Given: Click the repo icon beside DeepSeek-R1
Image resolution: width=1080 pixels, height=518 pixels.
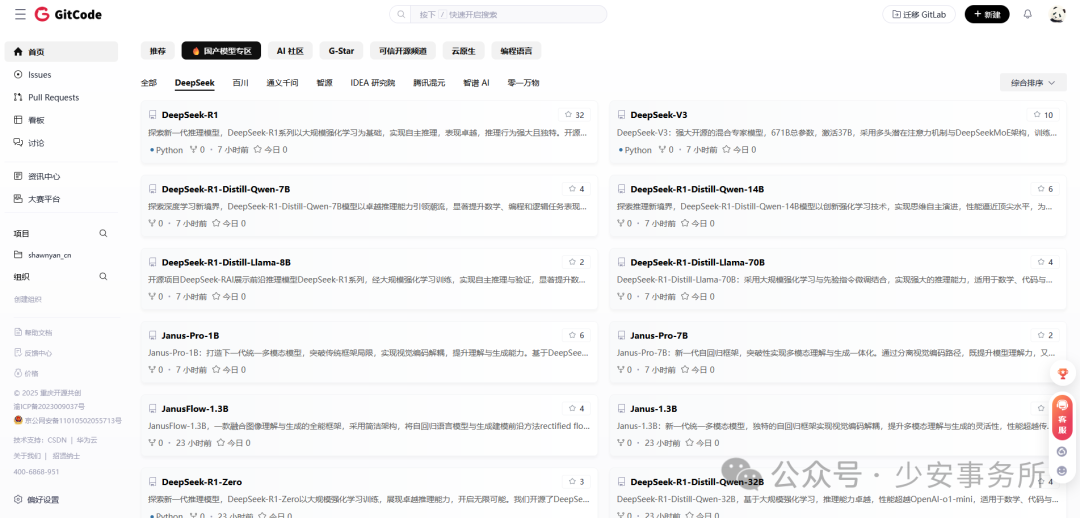Looking at the screenshot, I should (153, 115).
